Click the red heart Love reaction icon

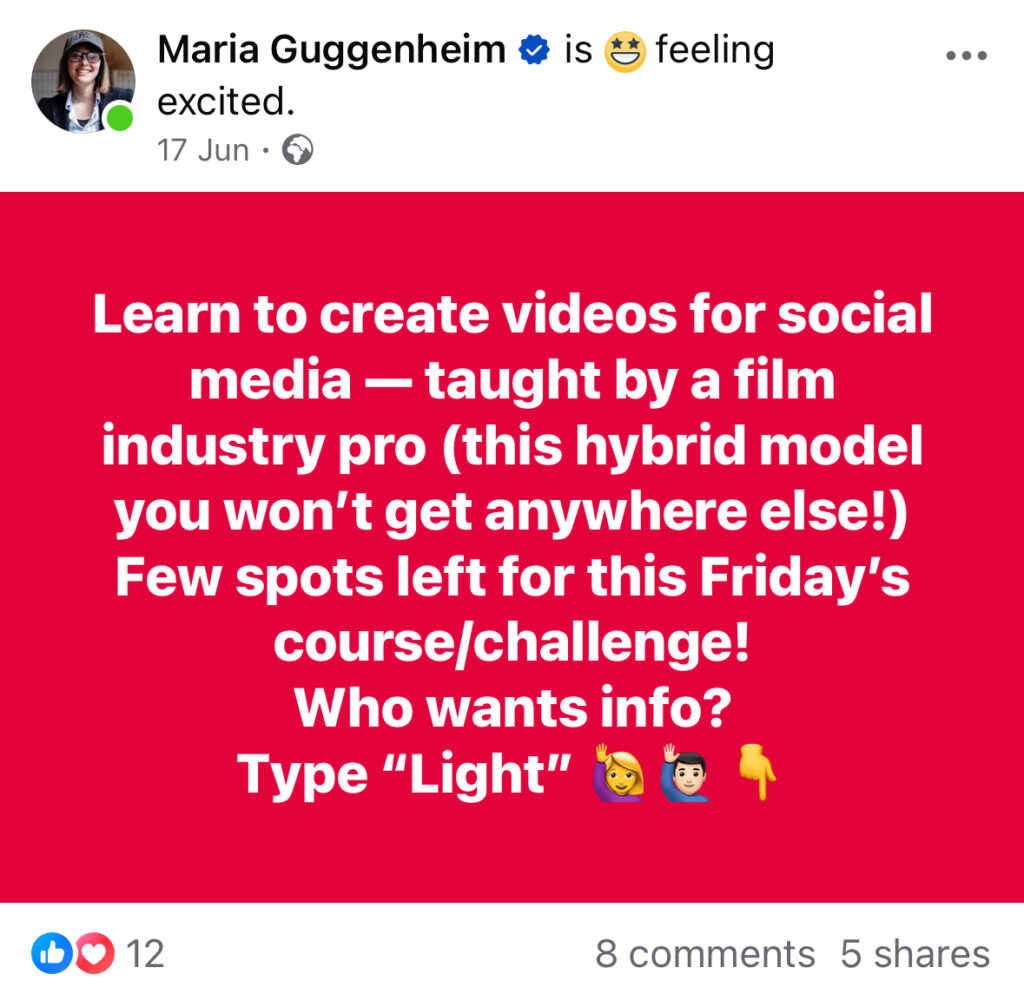click(95, 953)
